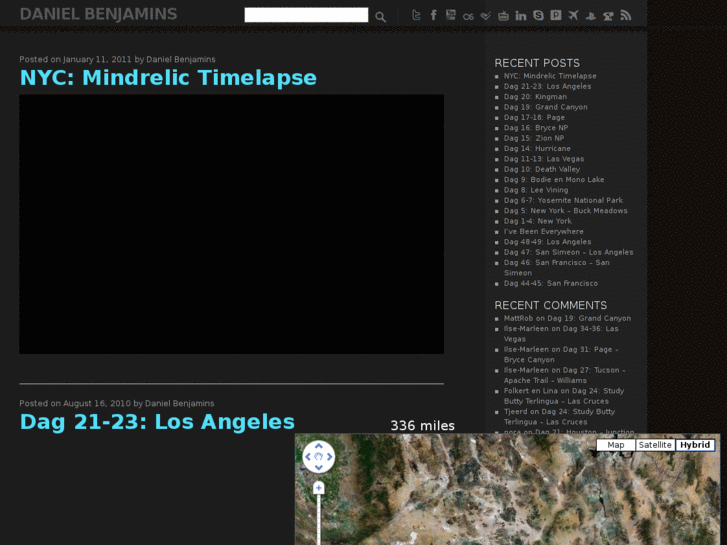Open recent post NYC: Mindrelic Timelapse in sidebar

click(550, 76)
